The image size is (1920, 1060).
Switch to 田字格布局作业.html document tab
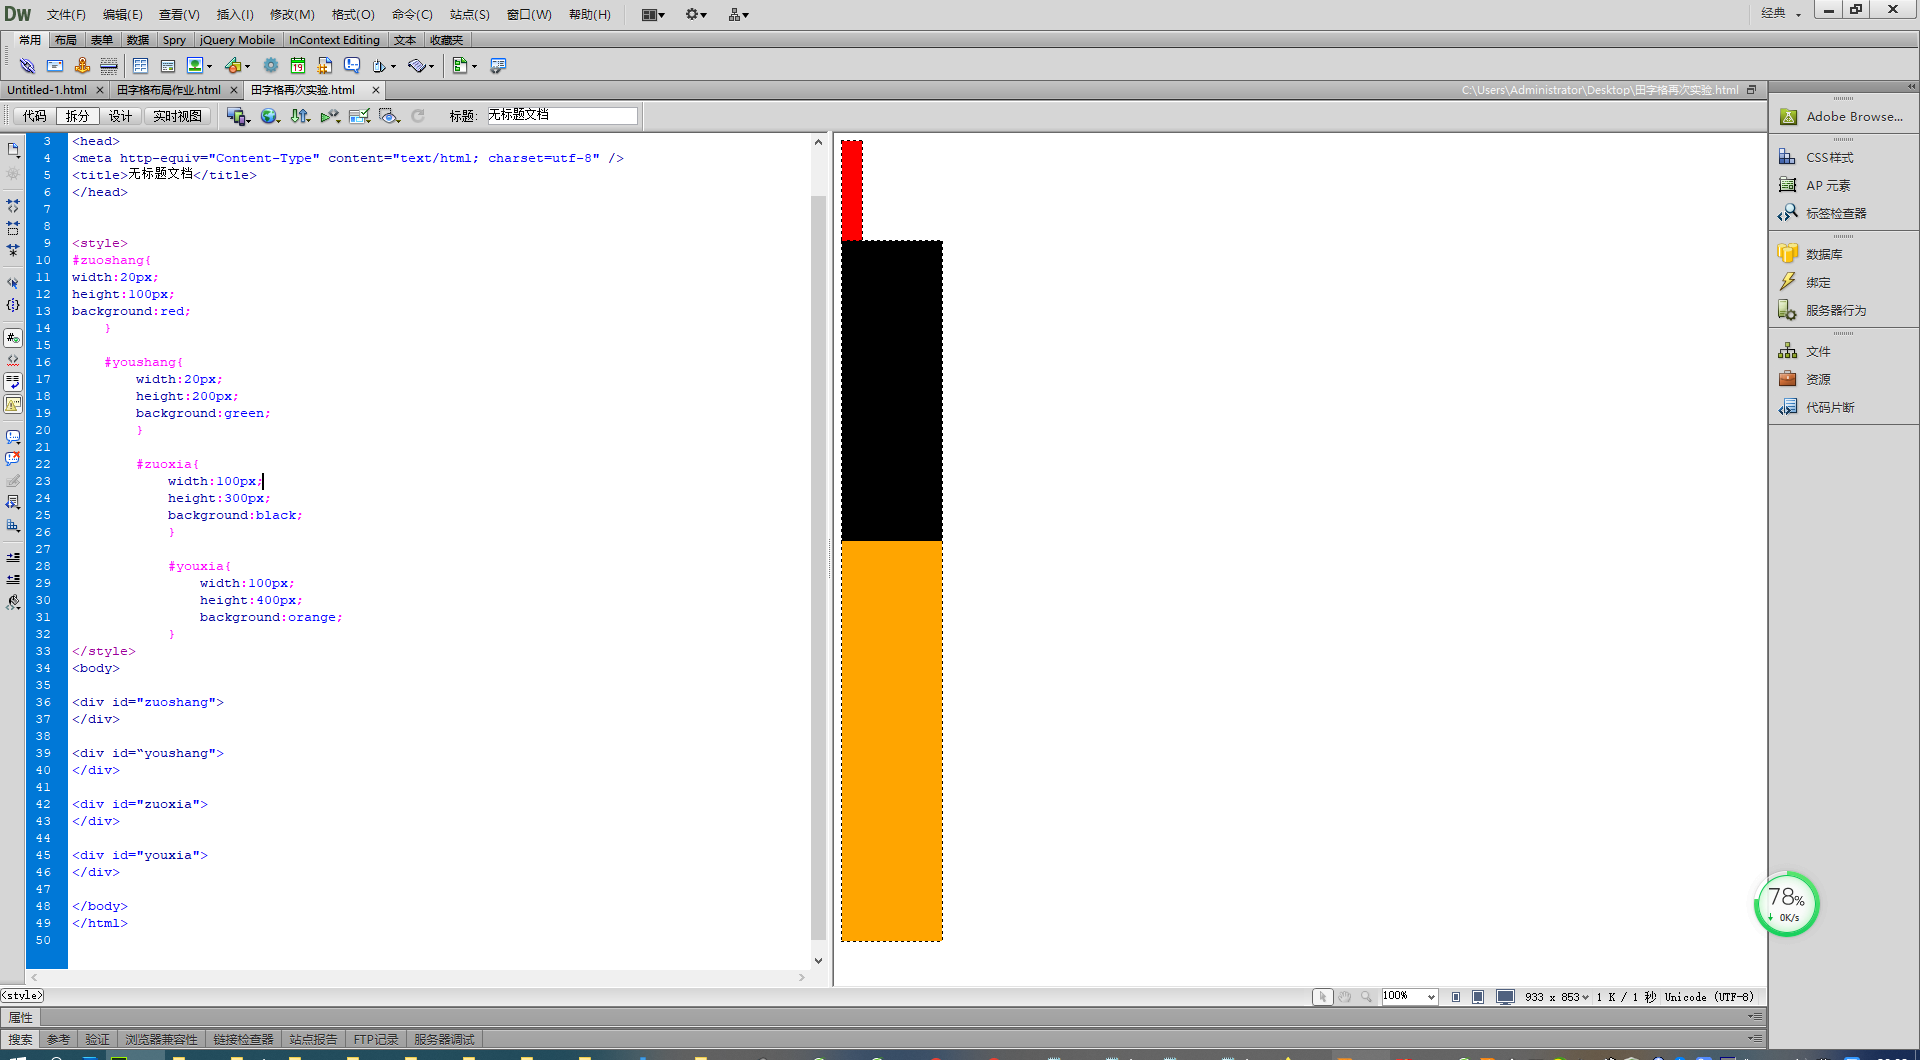pyautogui.click(x=169, y=90)
